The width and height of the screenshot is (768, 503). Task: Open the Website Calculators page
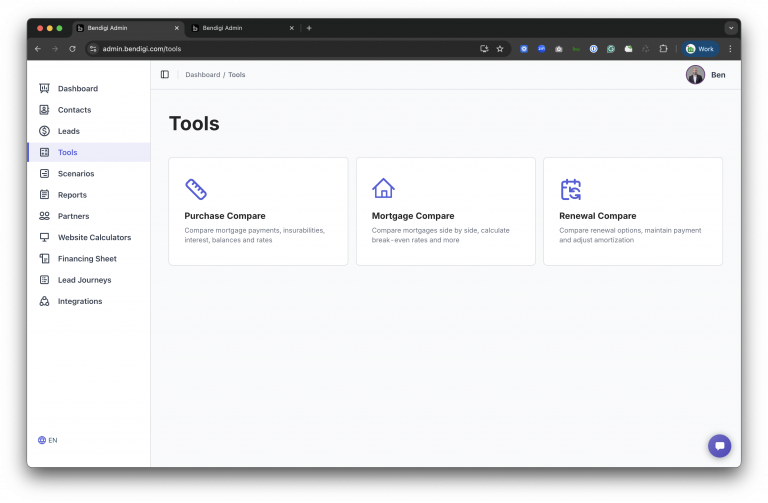point(94,237)
